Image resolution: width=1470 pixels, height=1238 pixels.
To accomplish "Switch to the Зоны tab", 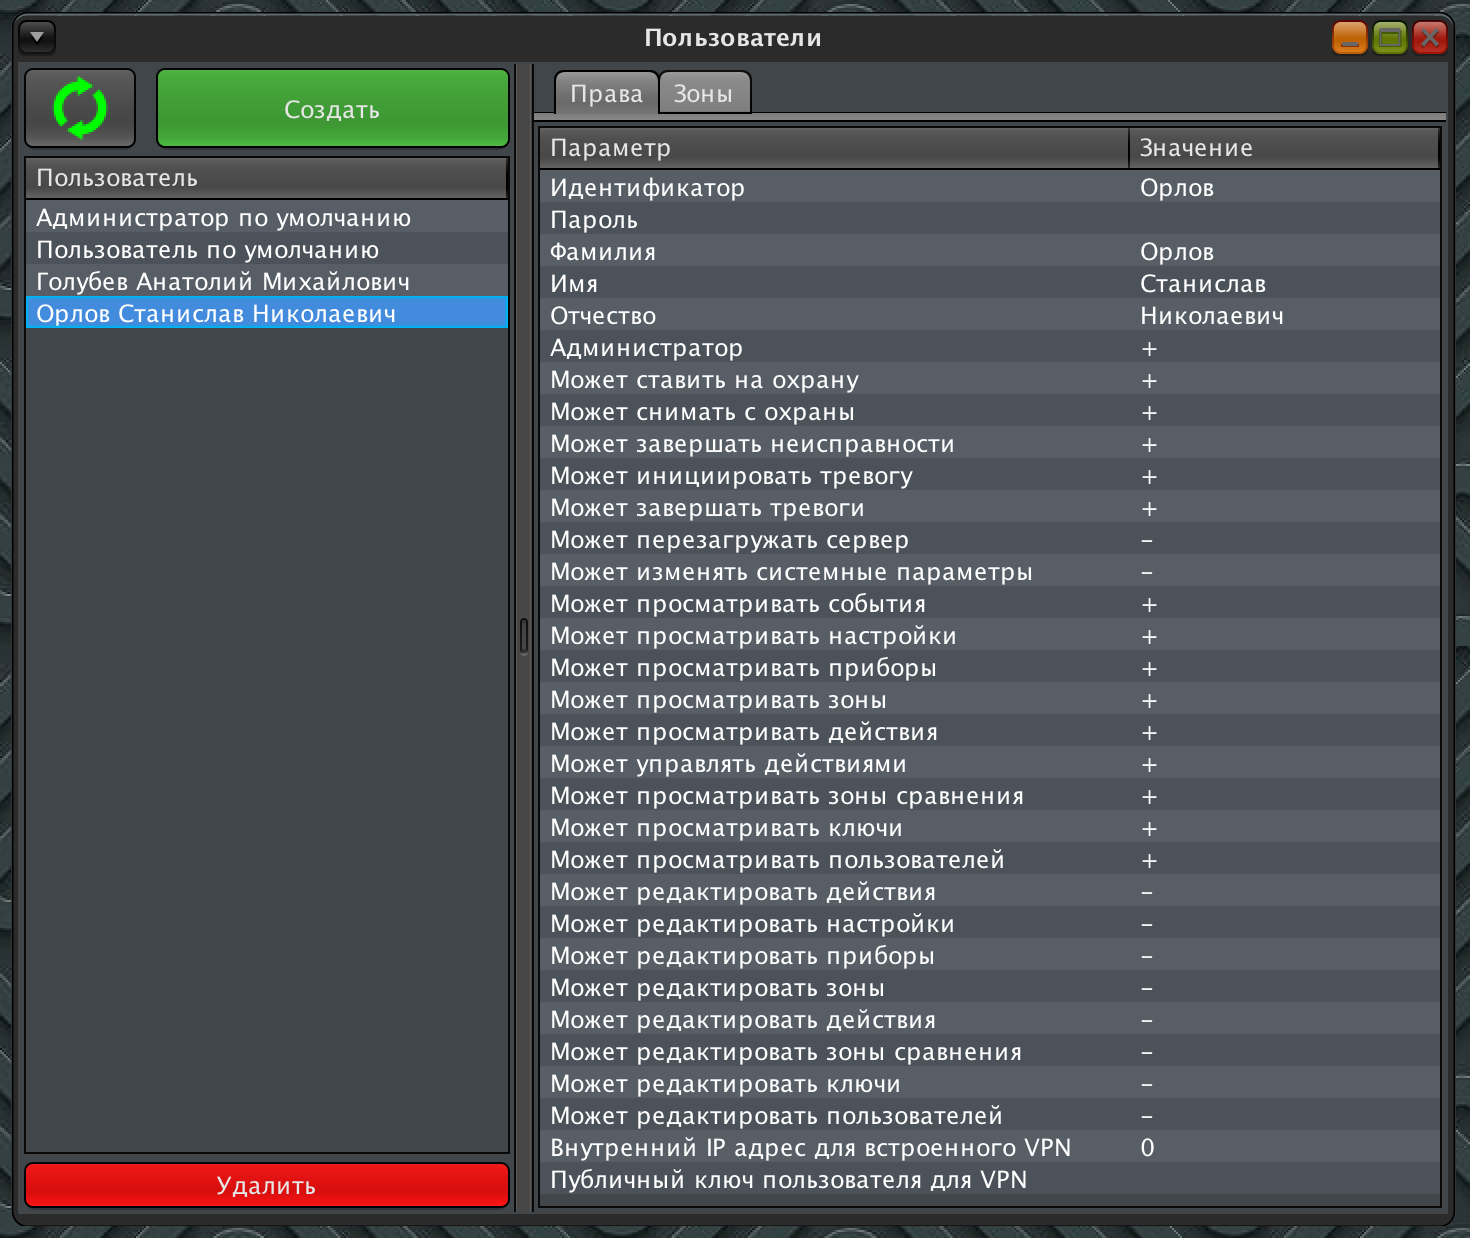I will click(703, 94).
